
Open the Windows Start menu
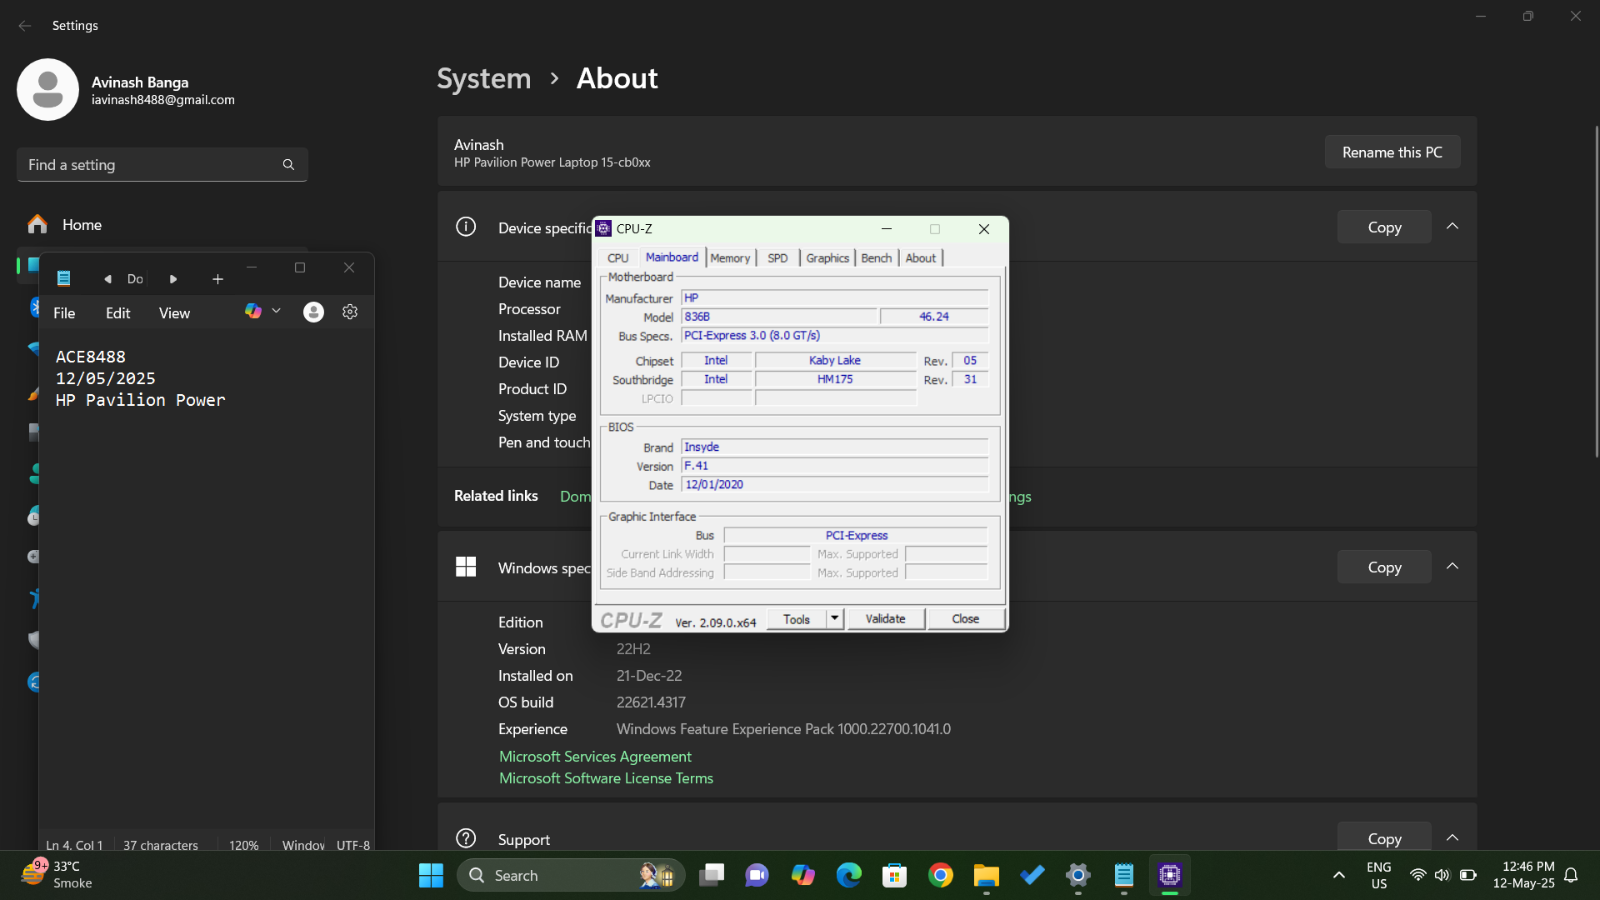click(431, 875)
